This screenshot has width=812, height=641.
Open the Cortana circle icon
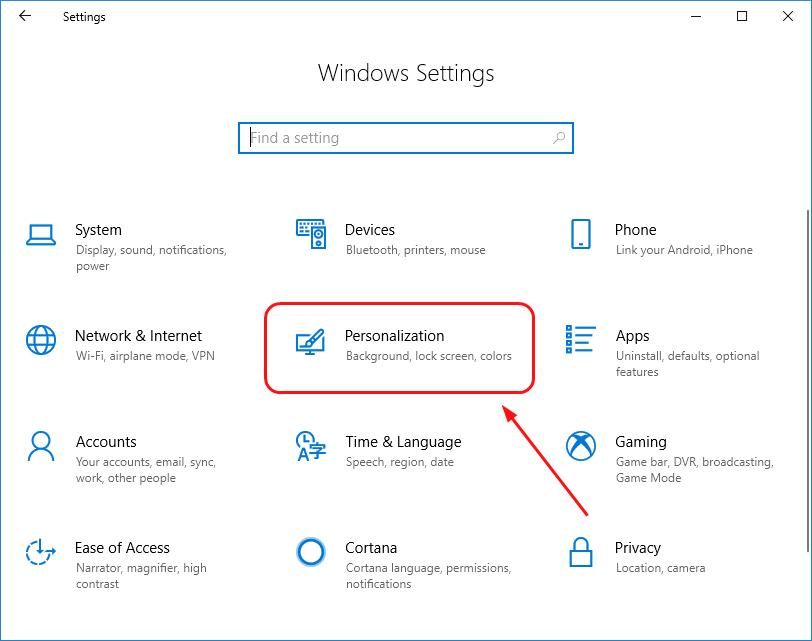pyautogui.click(x=311, y=552)
